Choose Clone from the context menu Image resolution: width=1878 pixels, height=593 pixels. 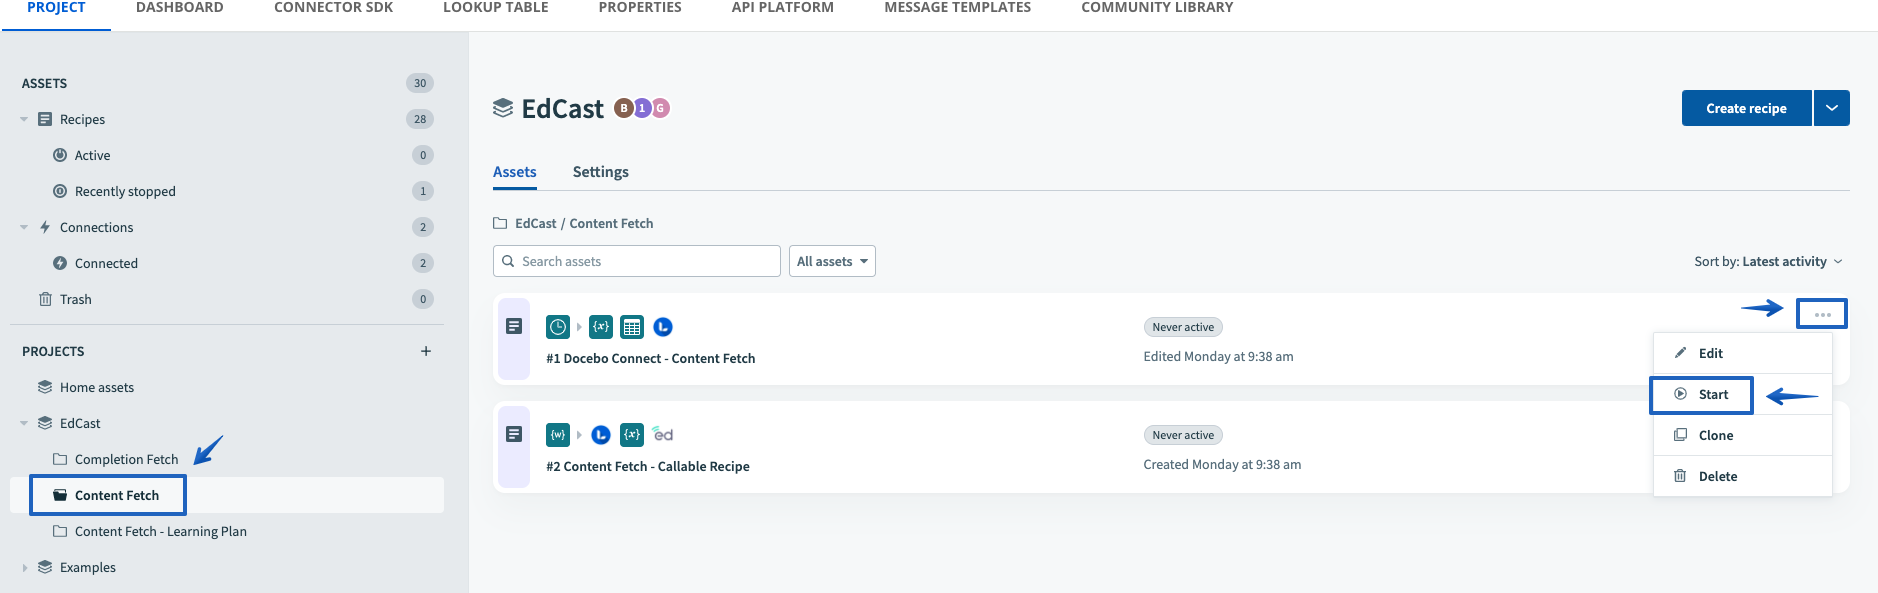click(1742, 435)
